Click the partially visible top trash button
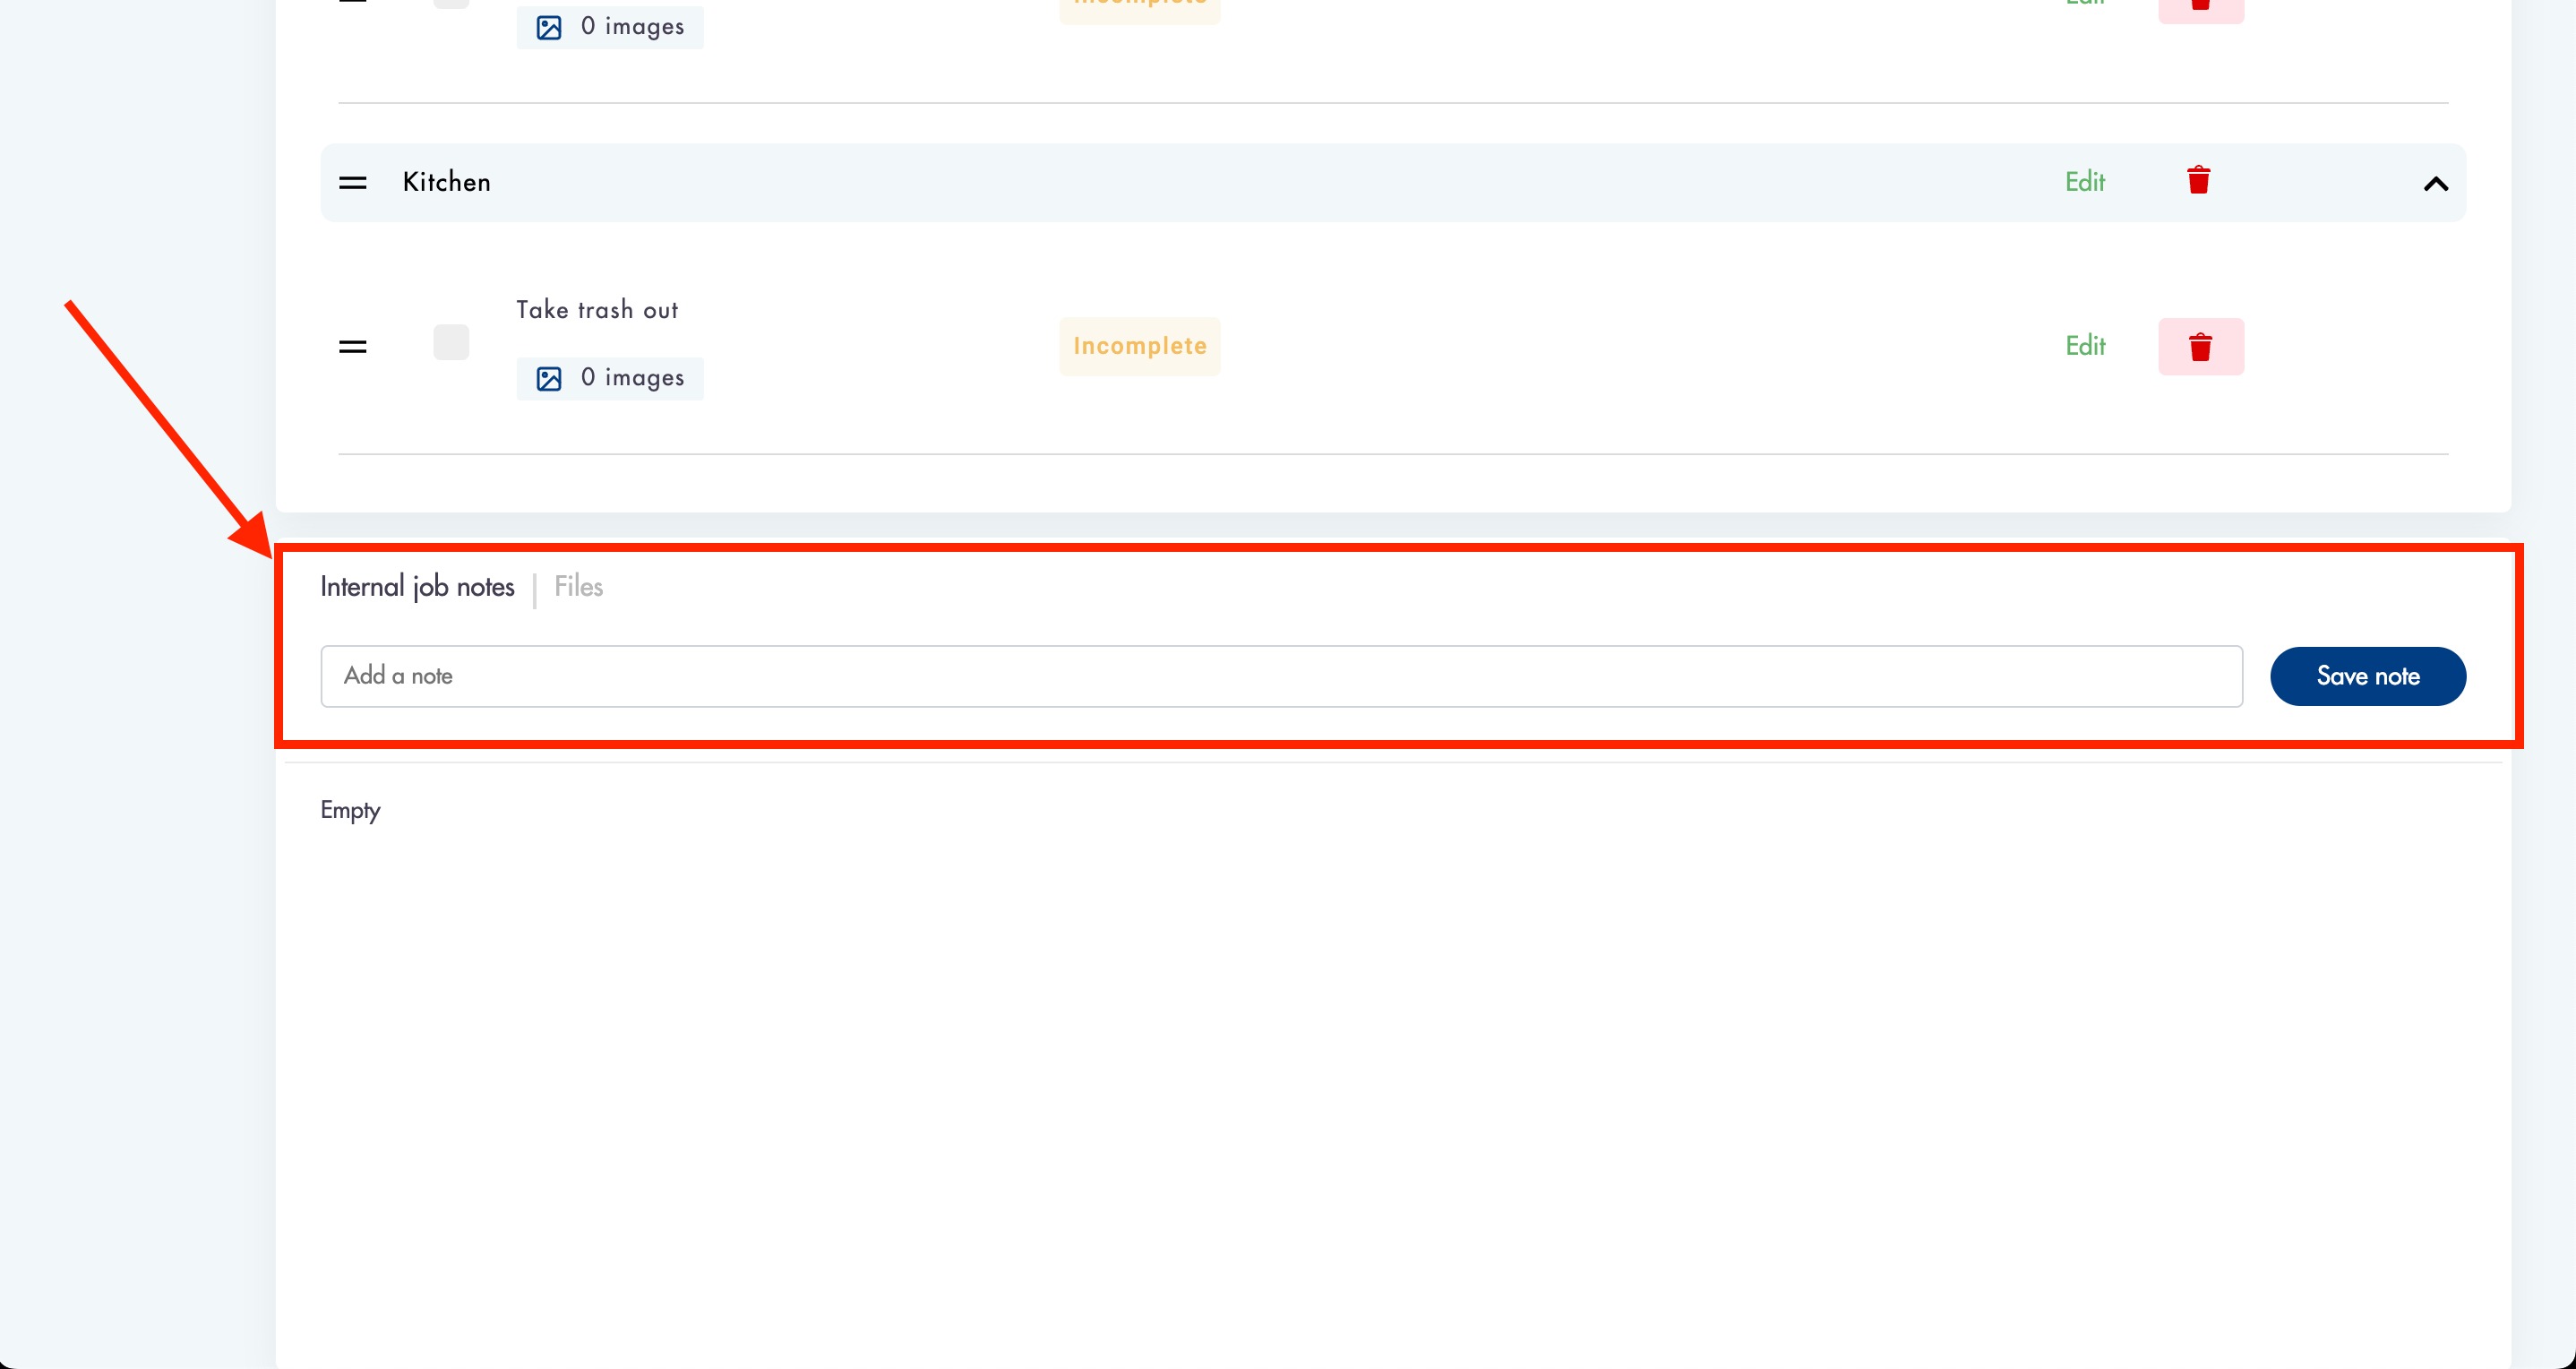The width and height of the screenshot is (2576, 1369). [x=2200, y=8]
